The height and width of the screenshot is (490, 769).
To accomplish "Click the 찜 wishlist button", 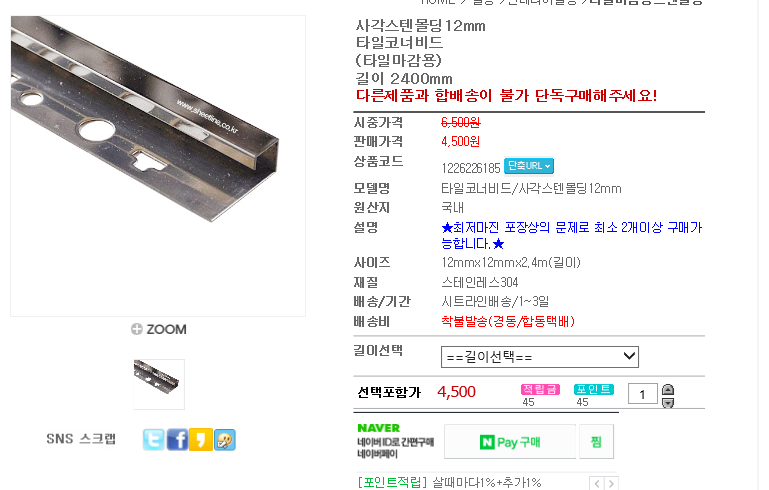I will 596,442.
